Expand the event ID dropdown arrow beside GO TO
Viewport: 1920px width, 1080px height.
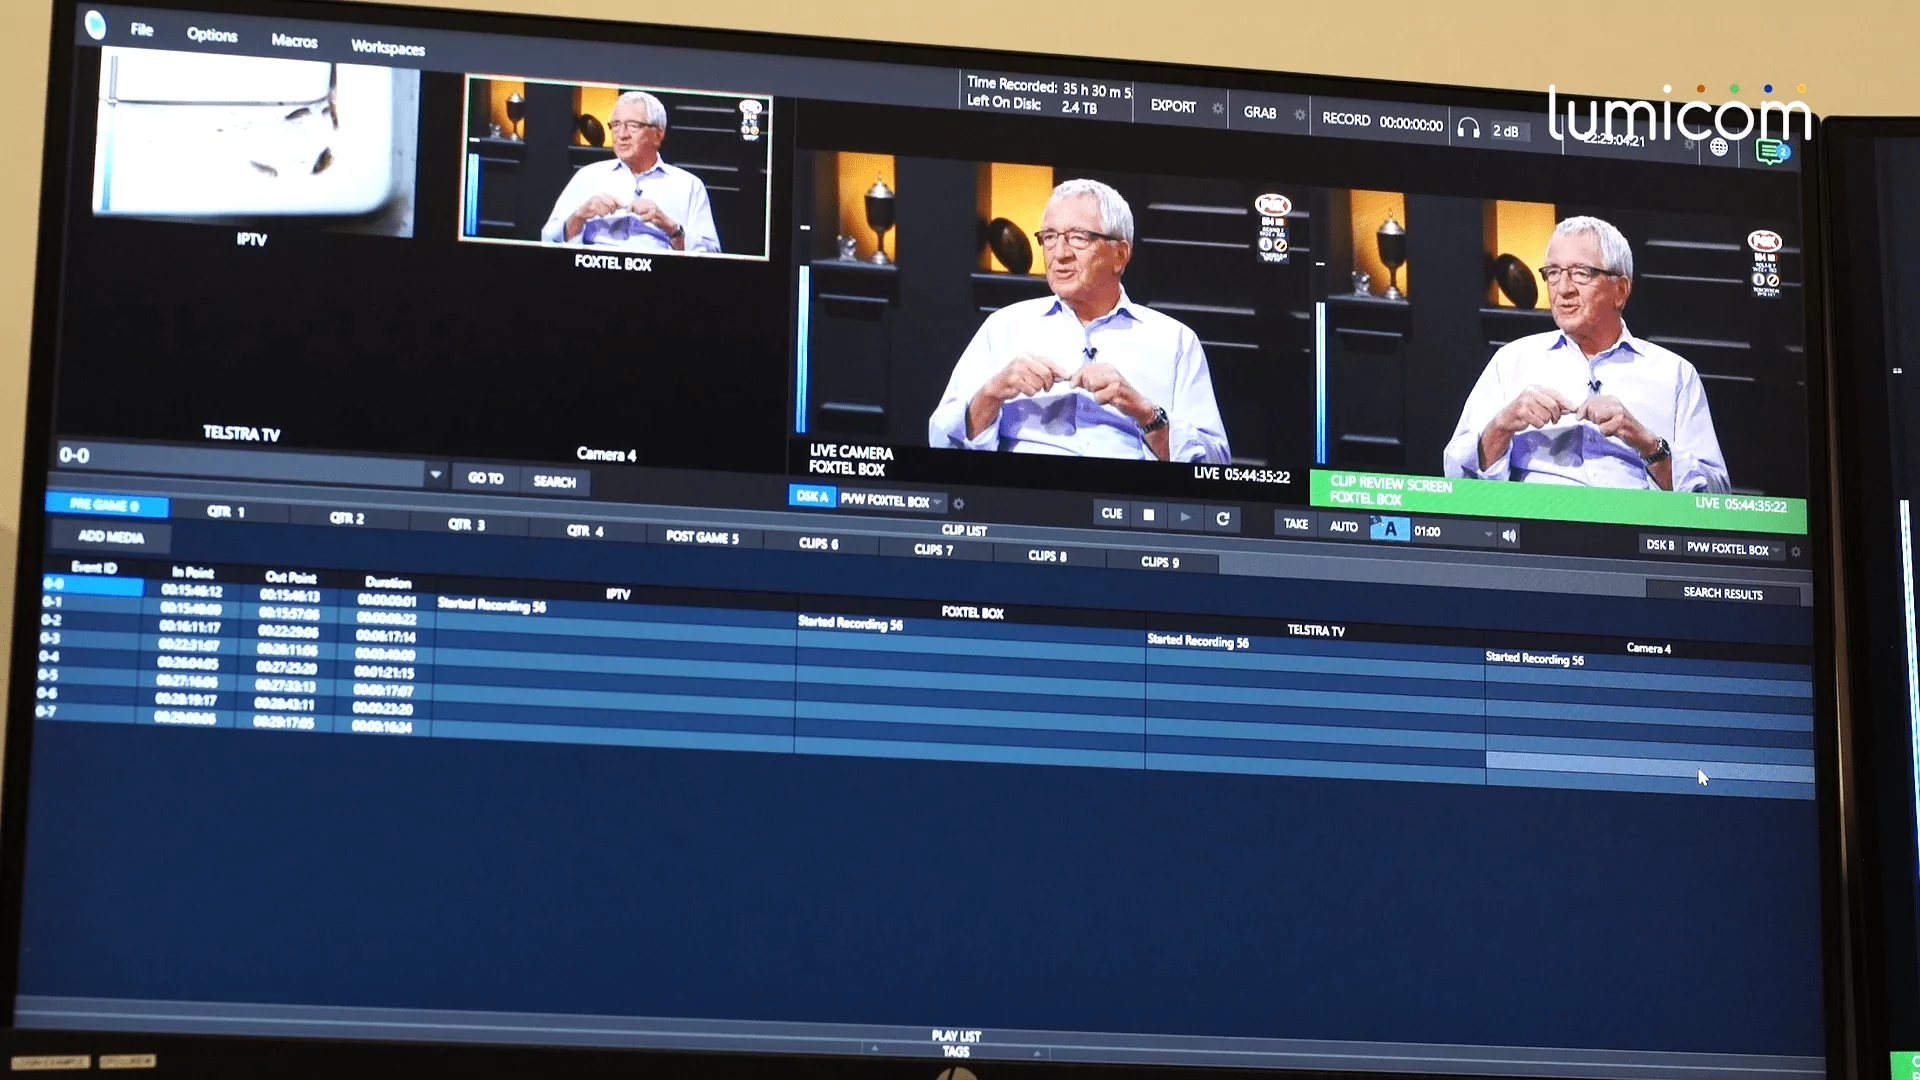point(435,474)
